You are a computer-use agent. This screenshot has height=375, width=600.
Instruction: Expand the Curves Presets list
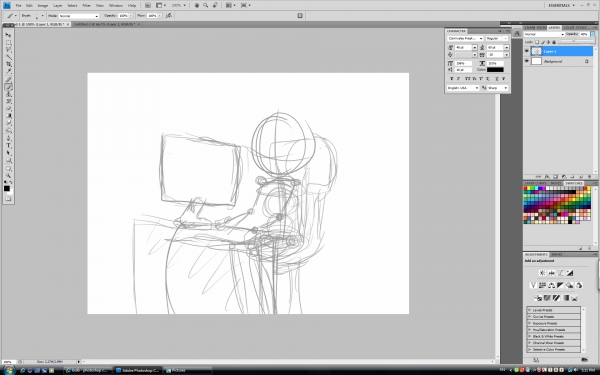pyautogui.click(x=554, y=317)
